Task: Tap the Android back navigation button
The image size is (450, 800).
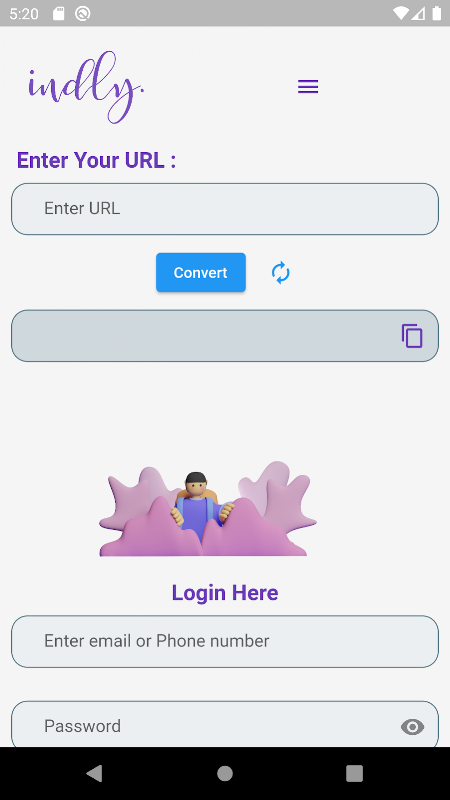Action: tap(94, 773)
